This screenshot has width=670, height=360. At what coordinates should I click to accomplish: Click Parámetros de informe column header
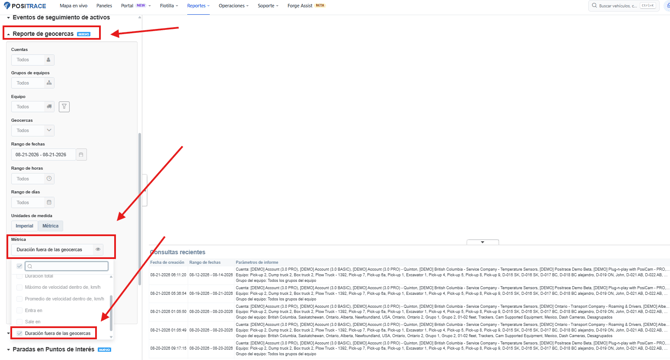[x=257, y=262]
